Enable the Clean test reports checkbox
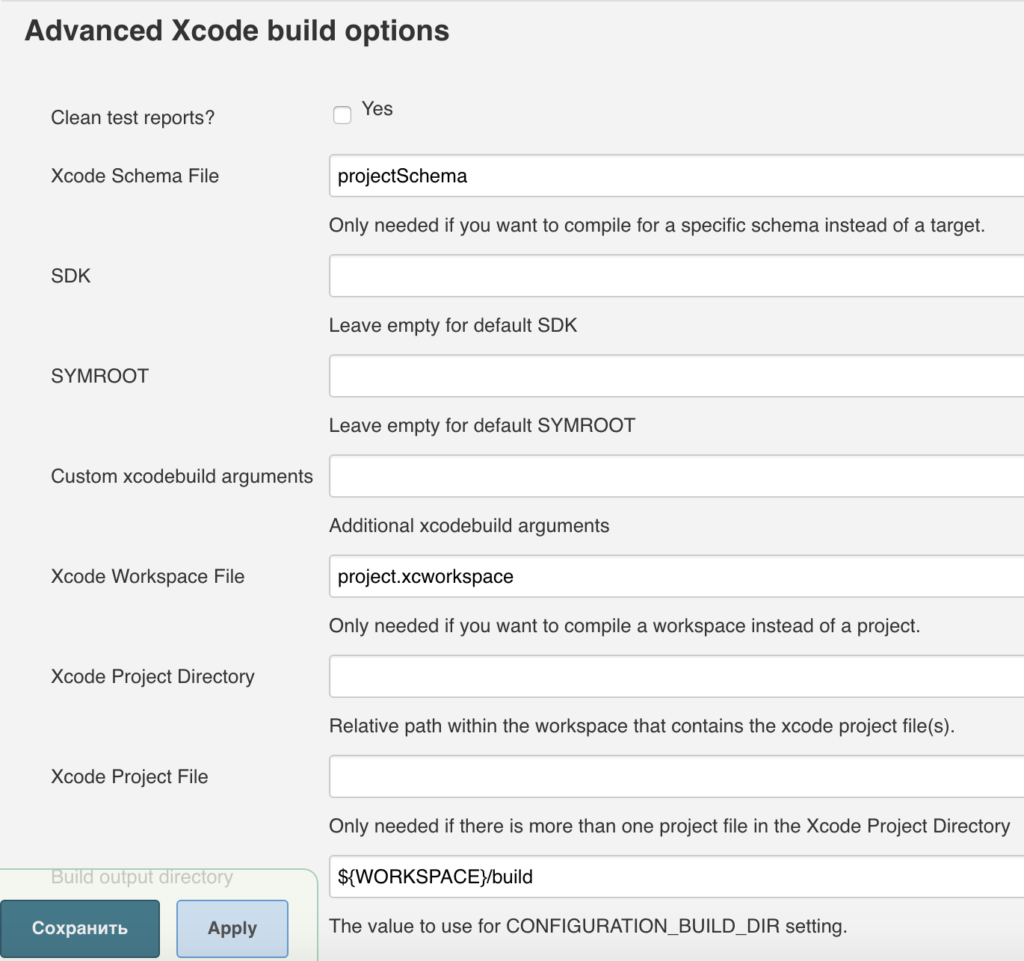This screenshot has width=1024, height=961. pos(342,115)
